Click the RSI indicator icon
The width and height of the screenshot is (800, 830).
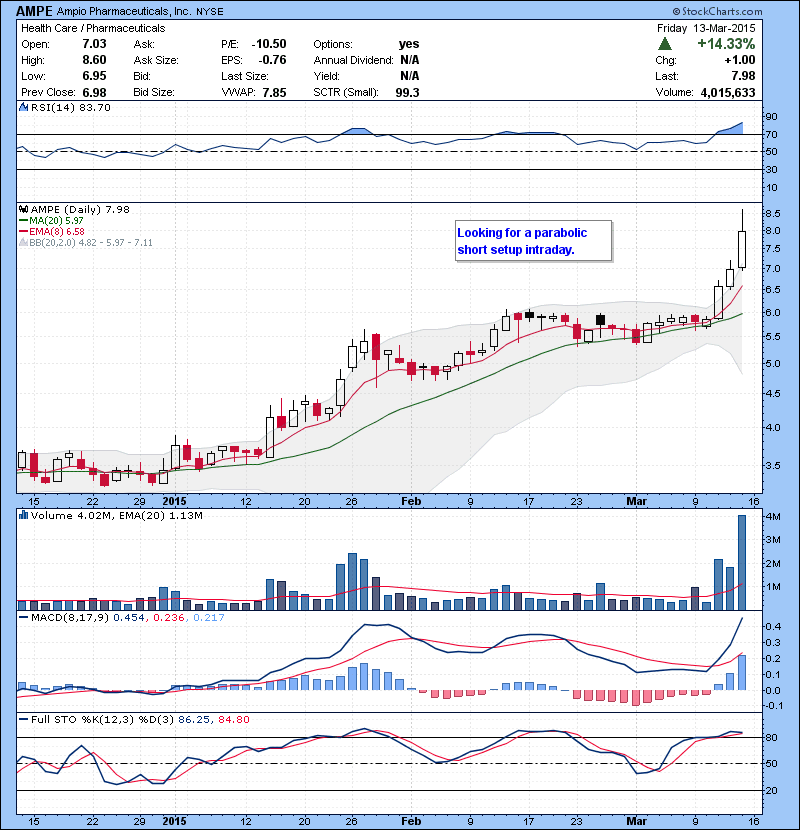pos(23,107)
